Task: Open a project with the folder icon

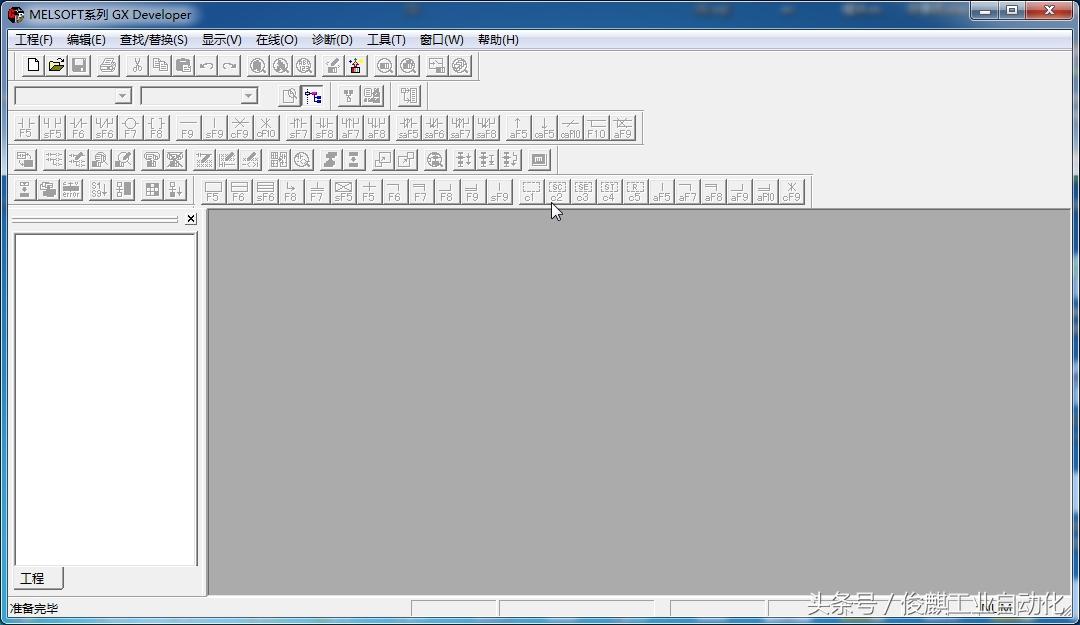Action: point(56,65)
